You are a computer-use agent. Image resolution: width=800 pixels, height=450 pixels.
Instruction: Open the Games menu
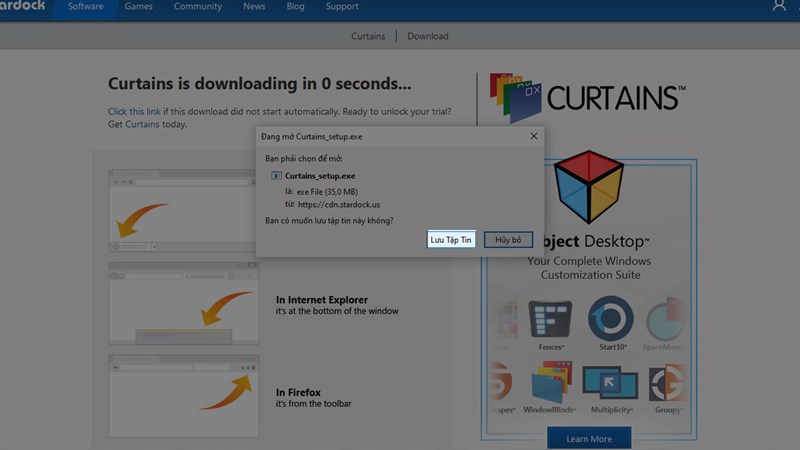point(138,6)
